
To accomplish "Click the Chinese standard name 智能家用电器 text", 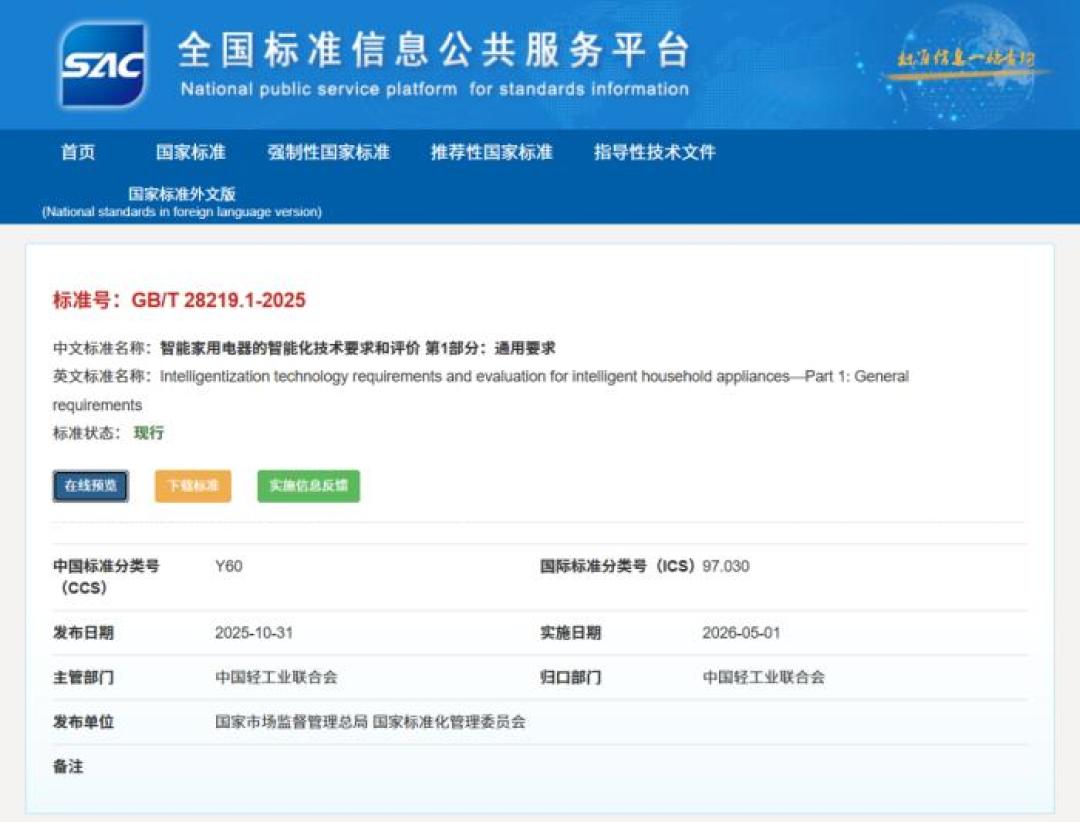I will (357, 348).
